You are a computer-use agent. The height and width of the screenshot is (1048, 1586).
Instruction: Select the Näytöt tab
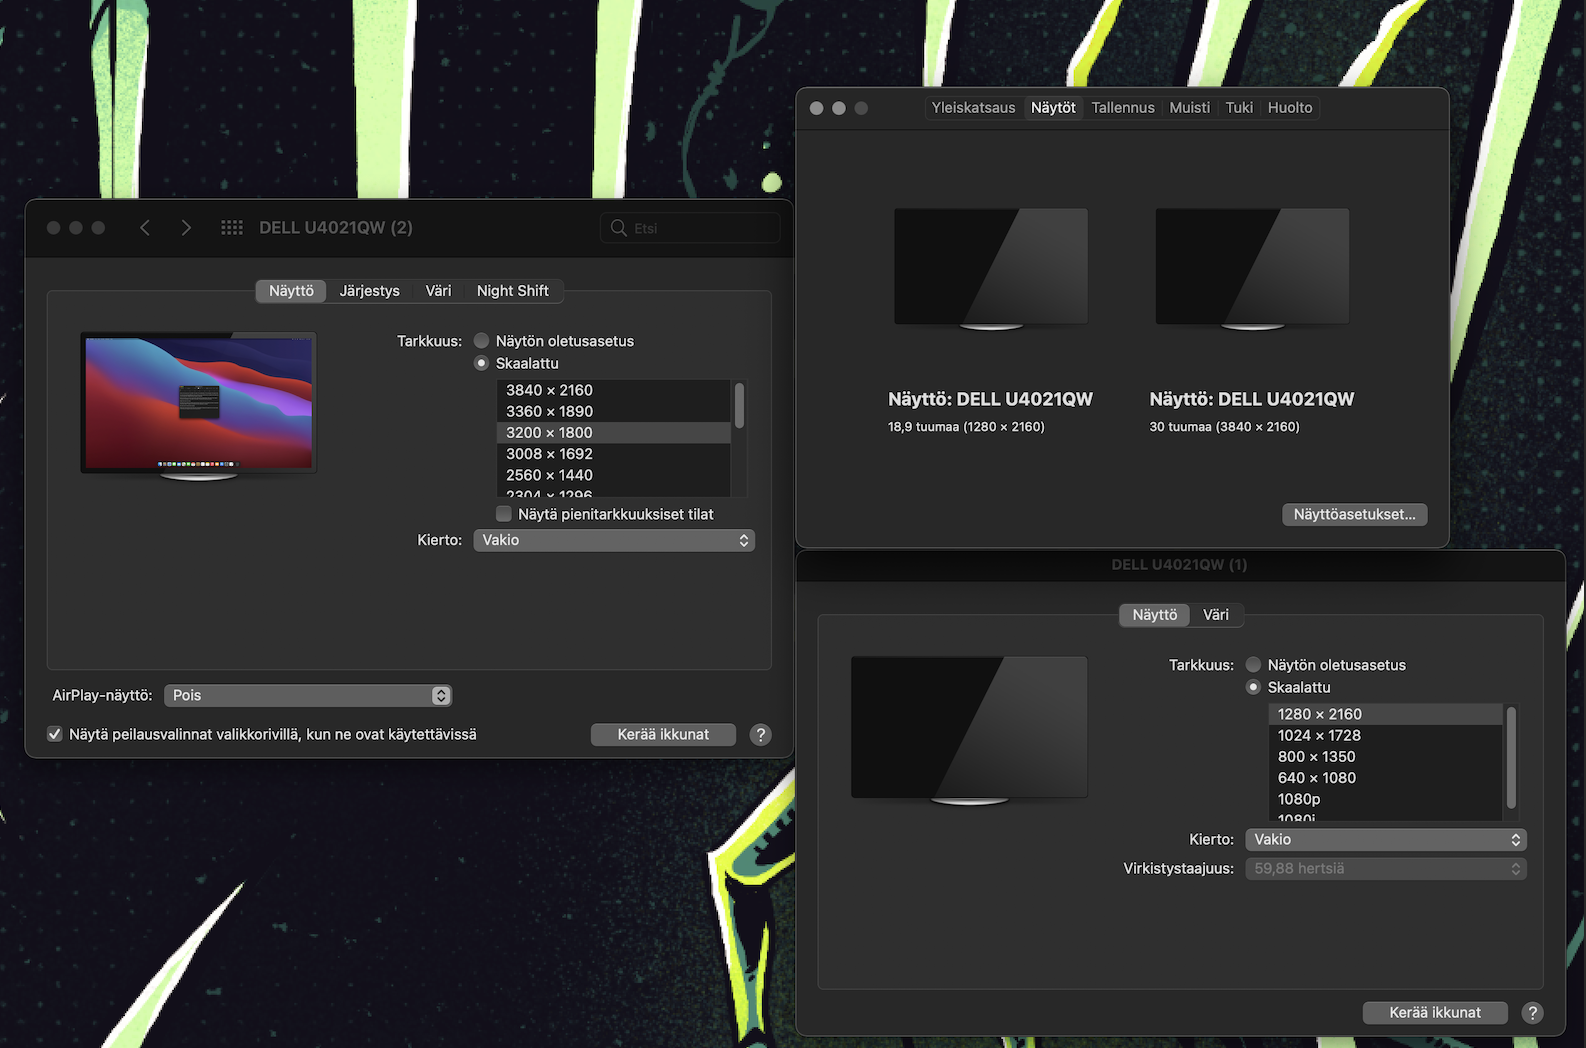click(x=1054, y=108)
